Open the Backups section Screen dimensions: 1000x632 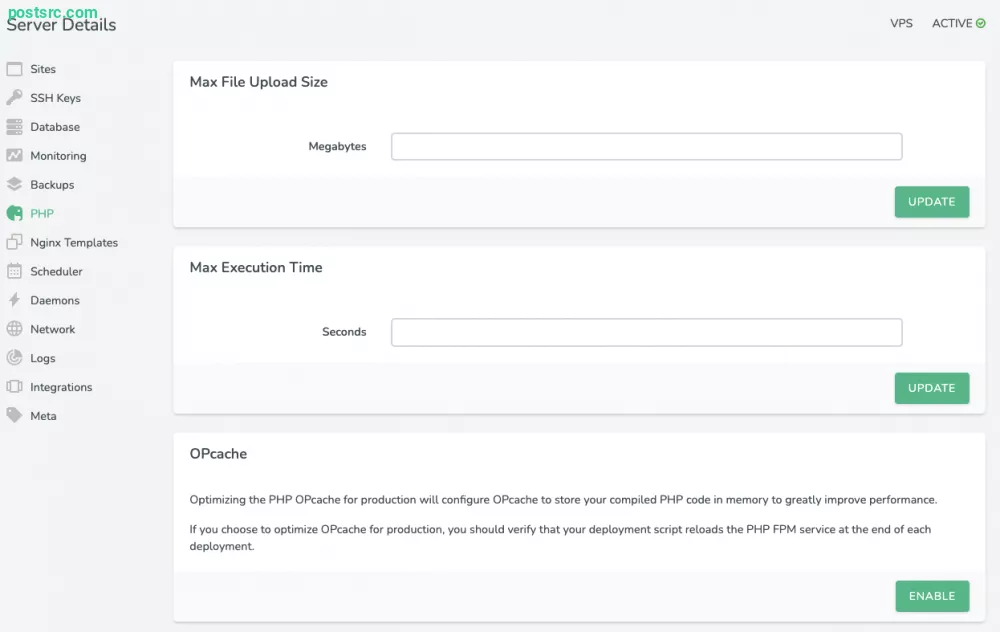(x=52, y=185)
